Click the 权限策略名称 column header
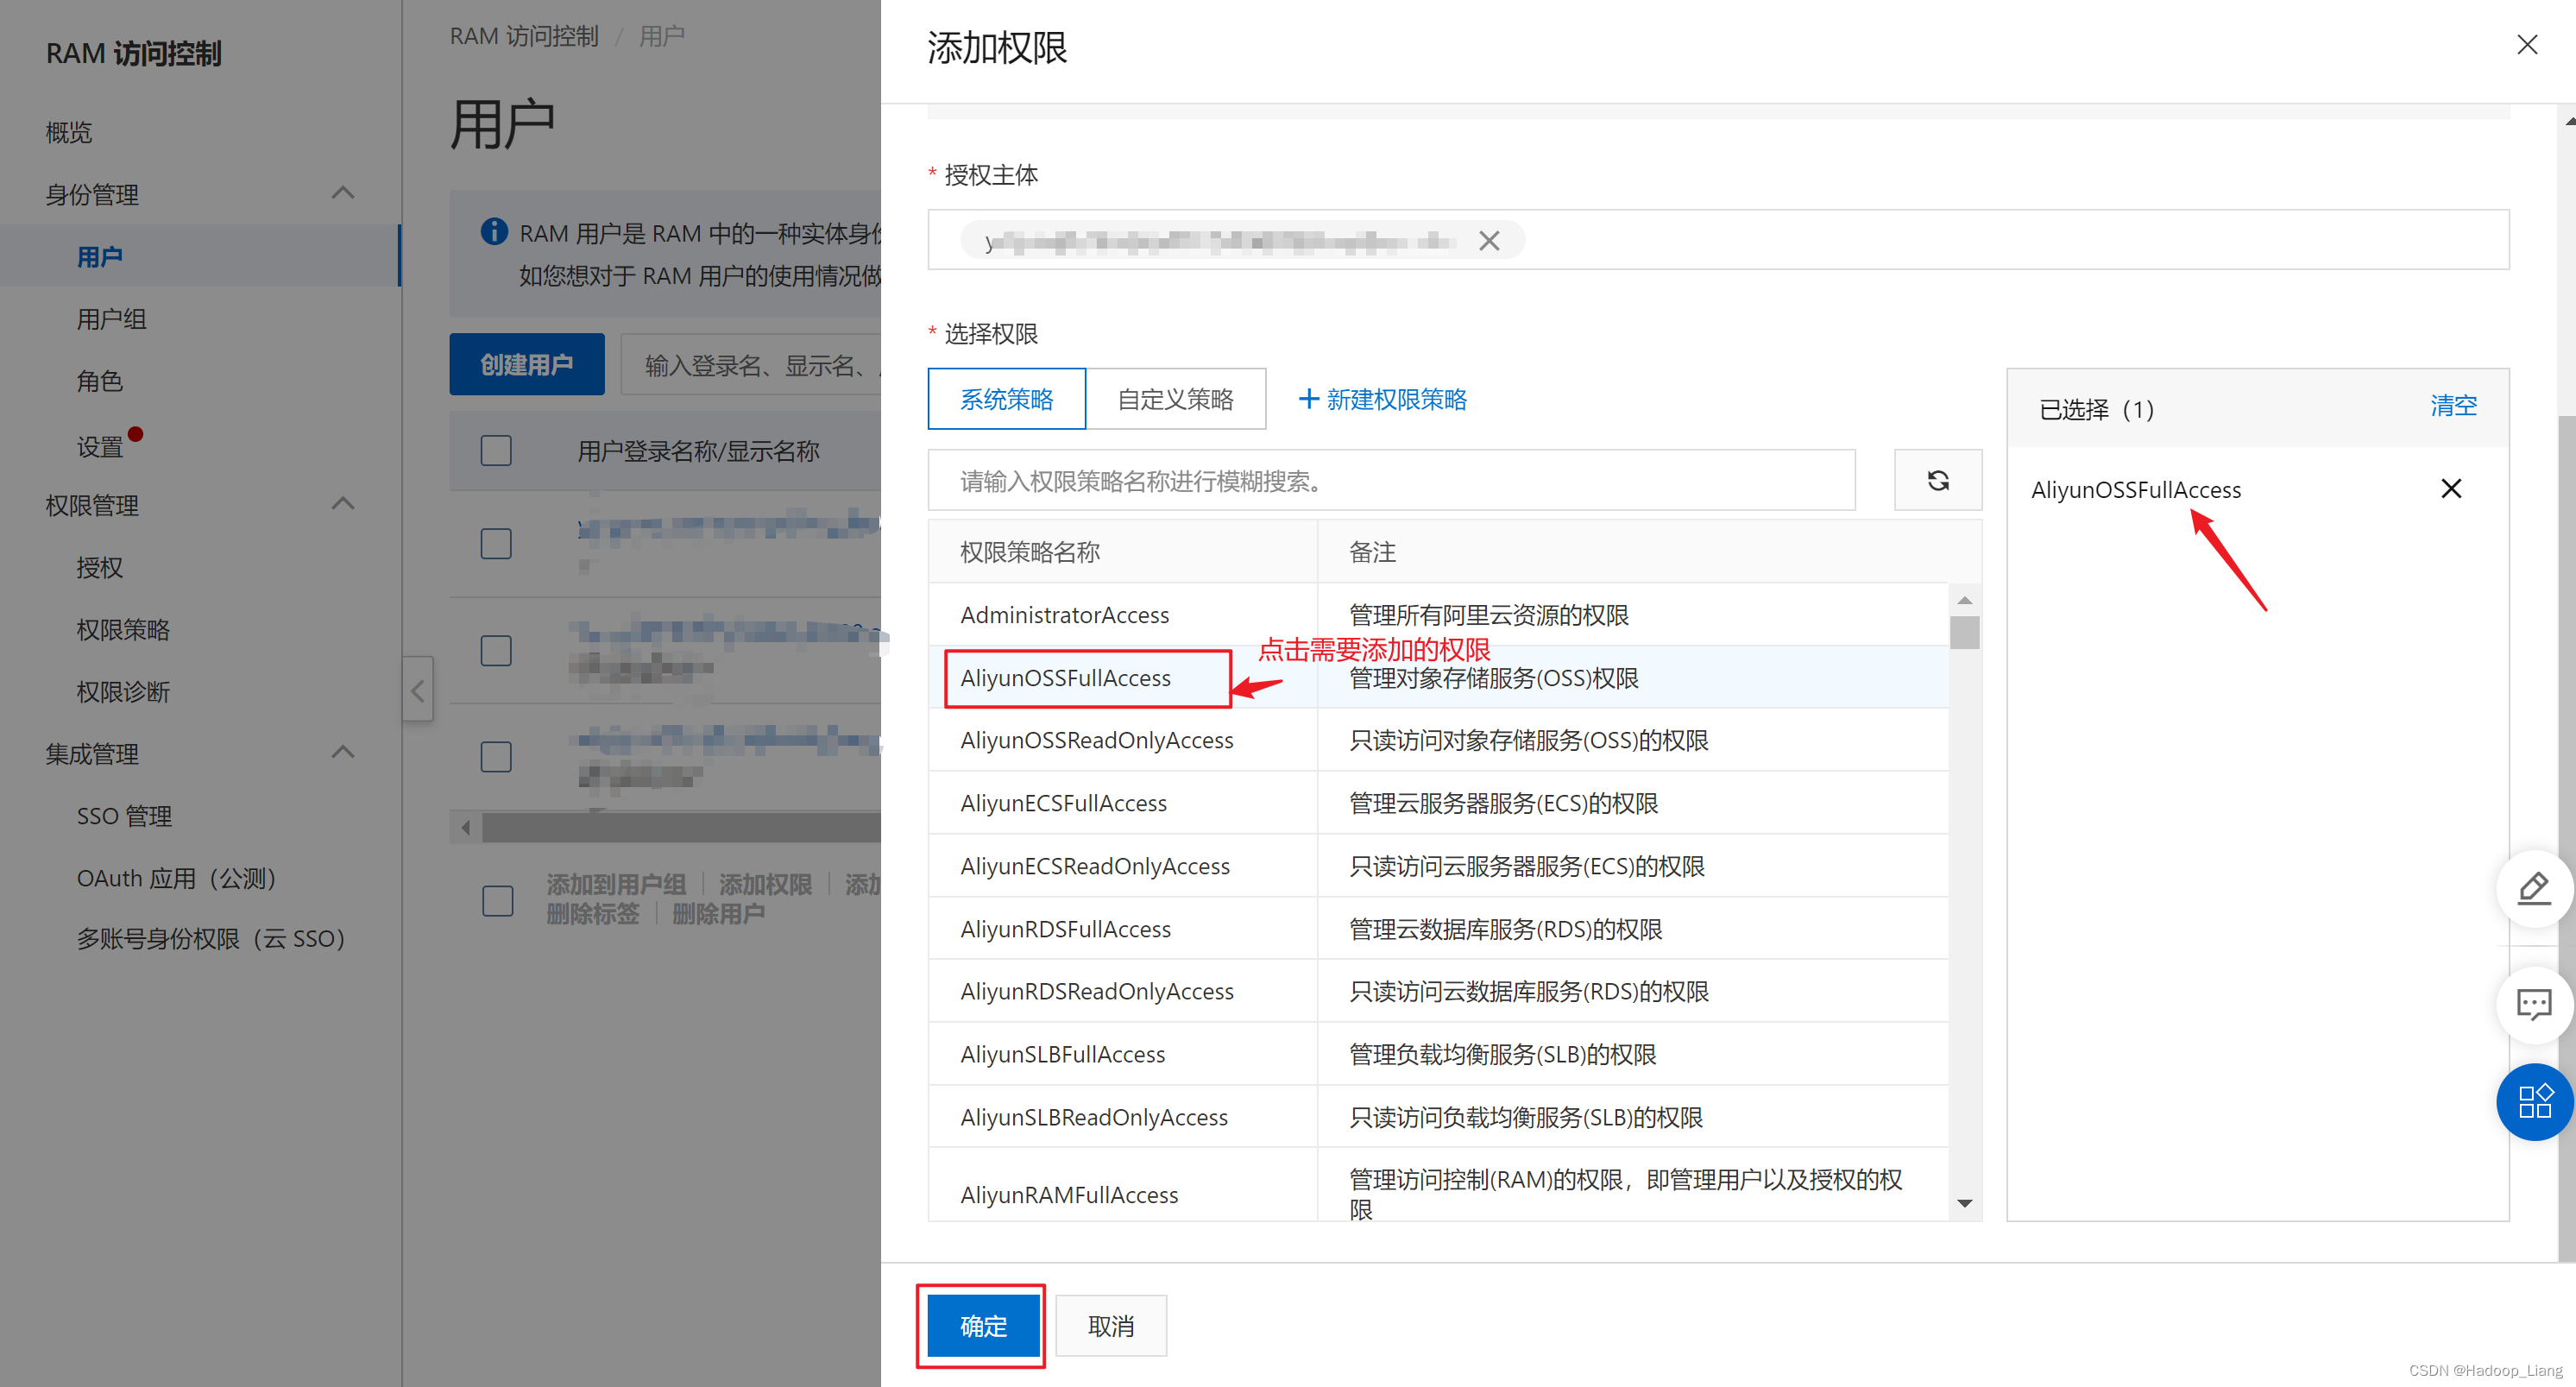2576x1387 pixels. coord(1030,552)
